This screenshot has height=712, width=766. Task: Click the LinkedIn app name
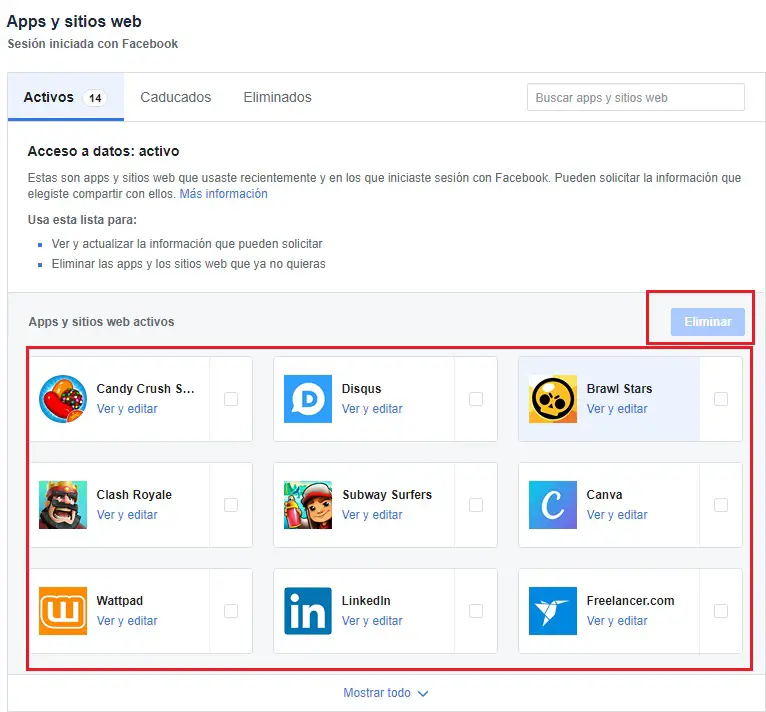point(366,601)
